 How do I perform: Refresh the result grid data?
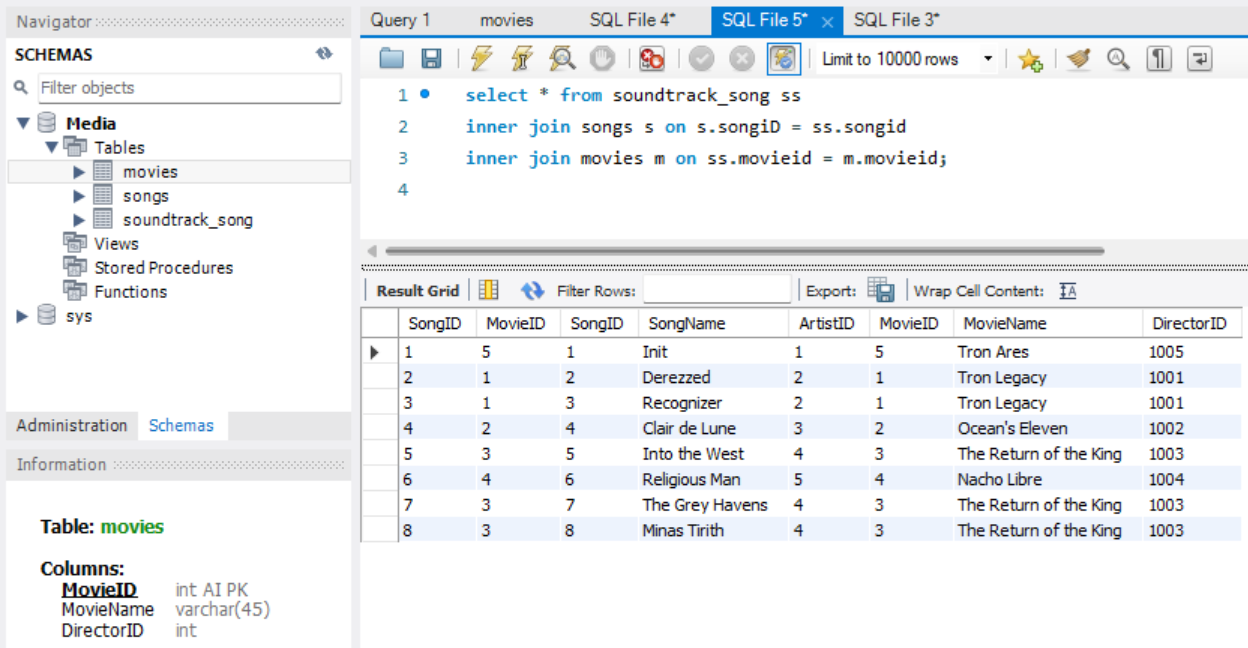(x=532, y=291)
